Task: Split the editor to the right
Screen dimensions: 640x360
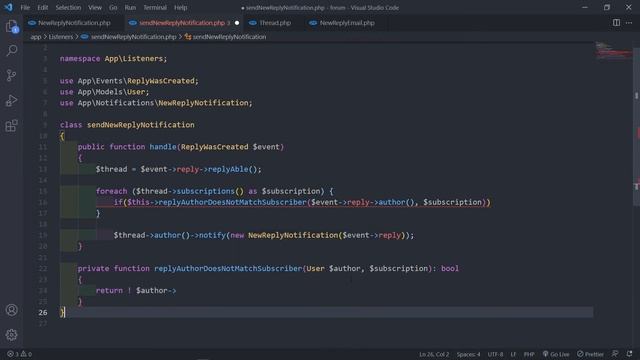Action: tap(616, 23)
